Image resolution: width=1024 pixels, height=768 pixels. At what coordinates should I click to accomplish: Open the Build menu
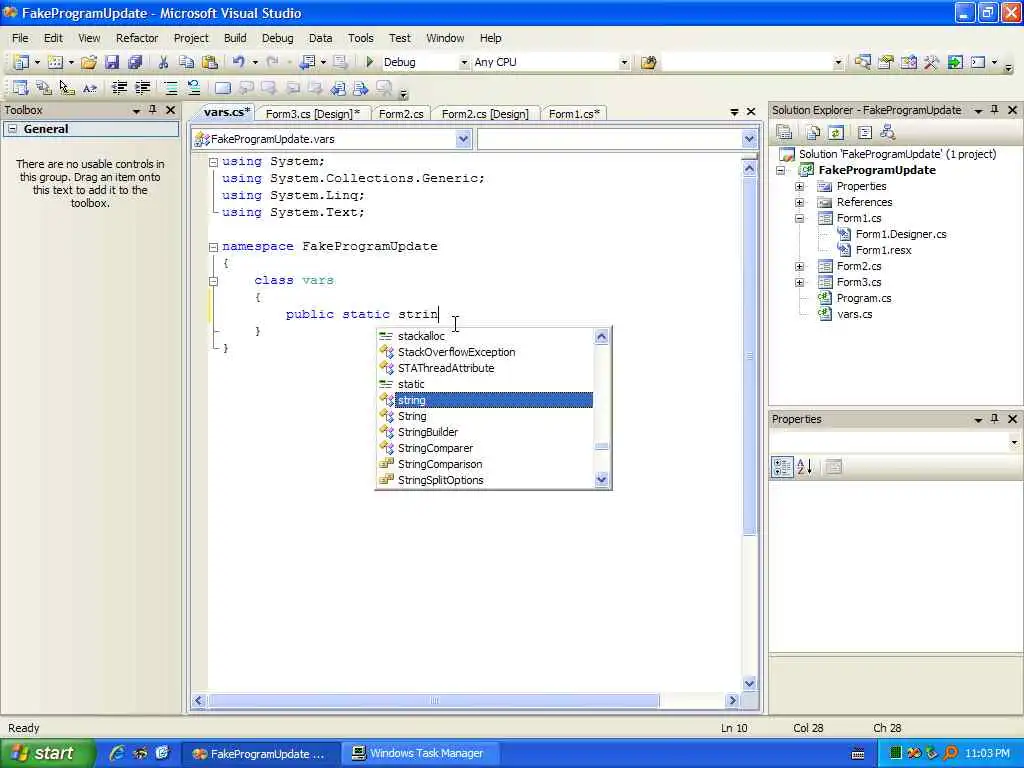pyautogui.click(x=235, y=38)
